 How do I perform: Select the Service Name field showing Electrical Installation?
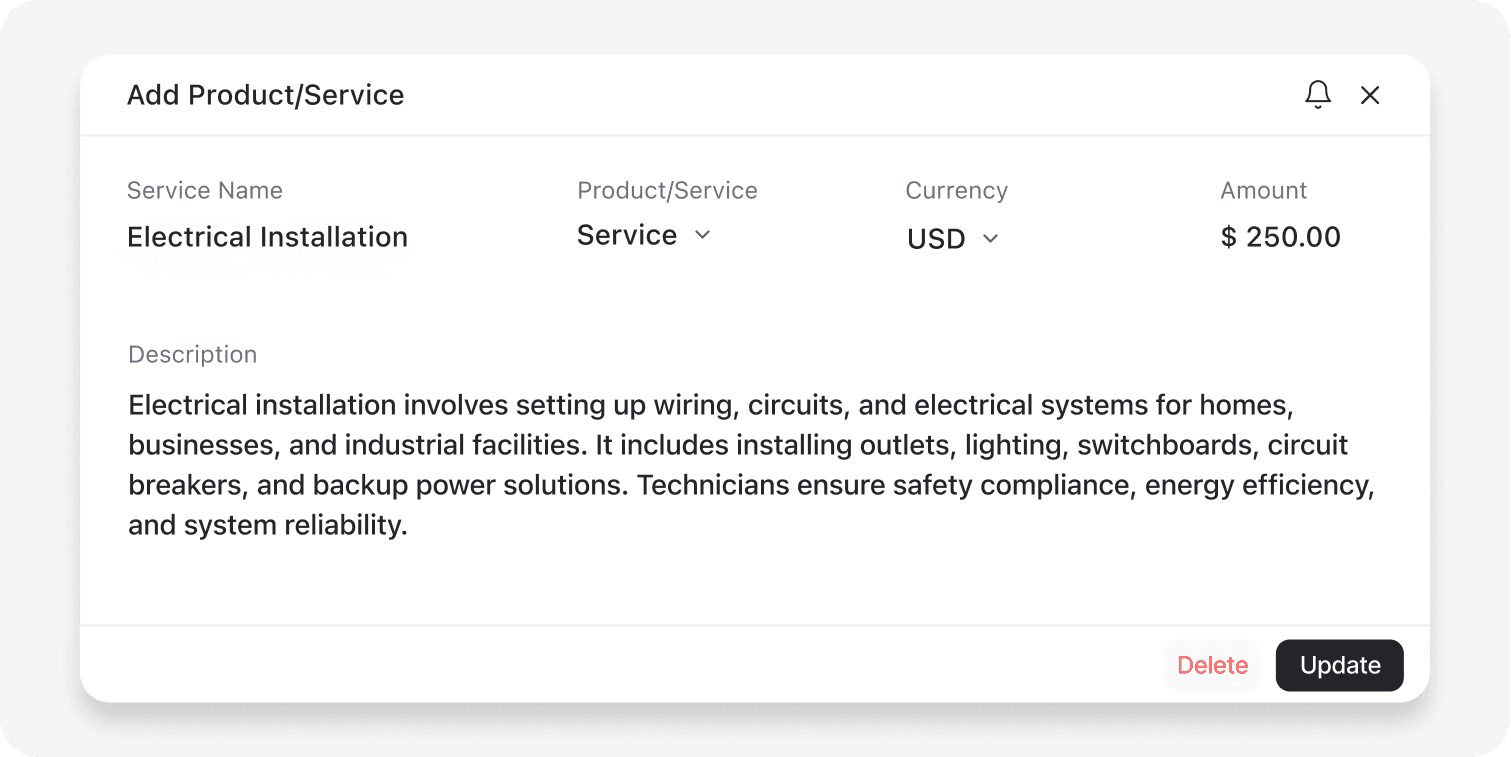tap(267, 237)
